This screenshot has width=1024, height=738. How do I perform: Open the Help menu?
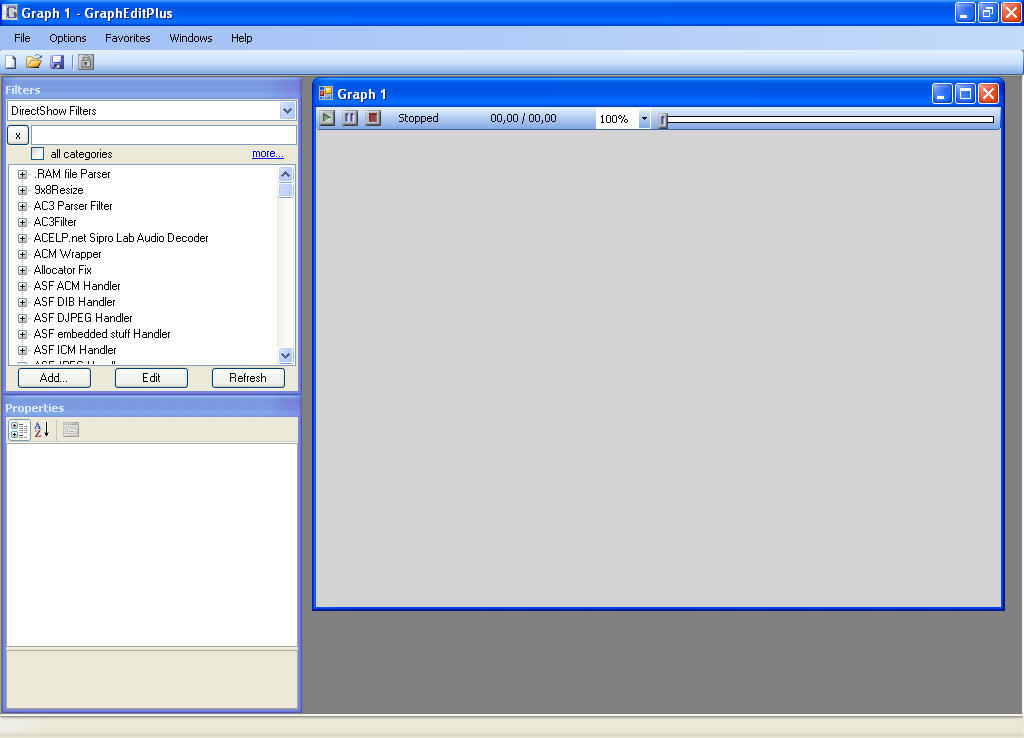point(242,38)
